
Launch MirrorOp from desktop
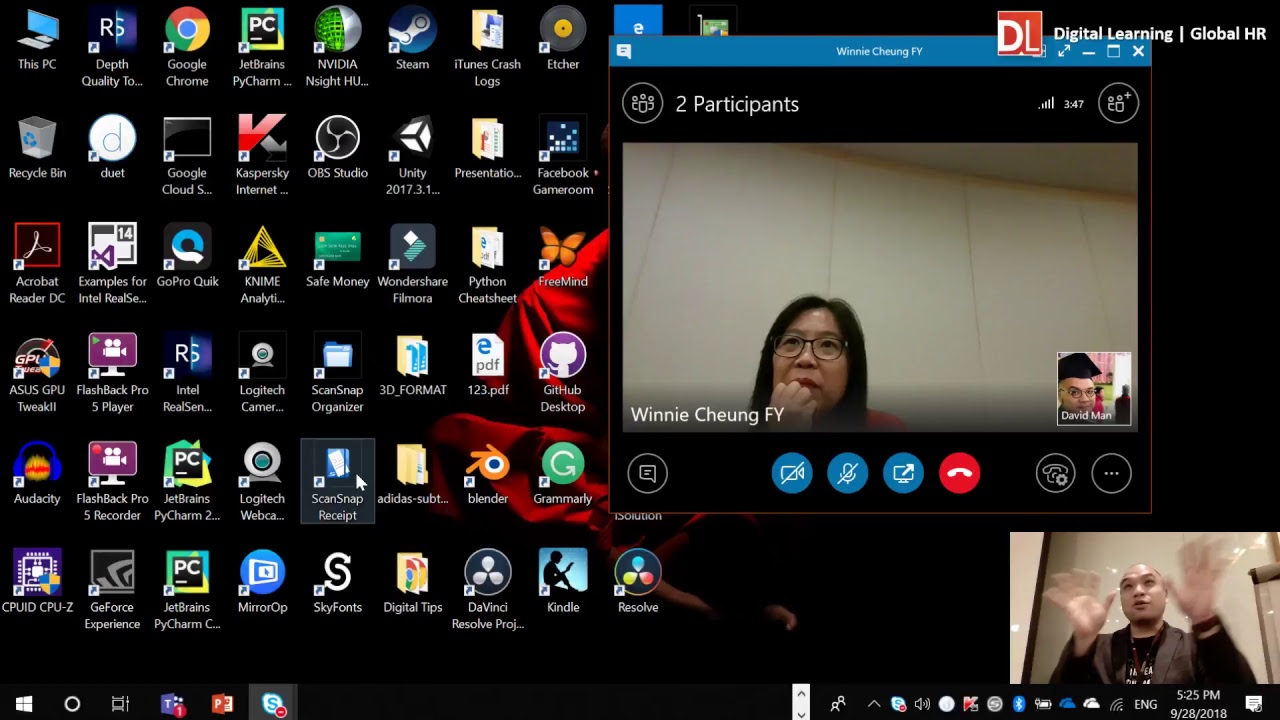click(x=262, y=583)
